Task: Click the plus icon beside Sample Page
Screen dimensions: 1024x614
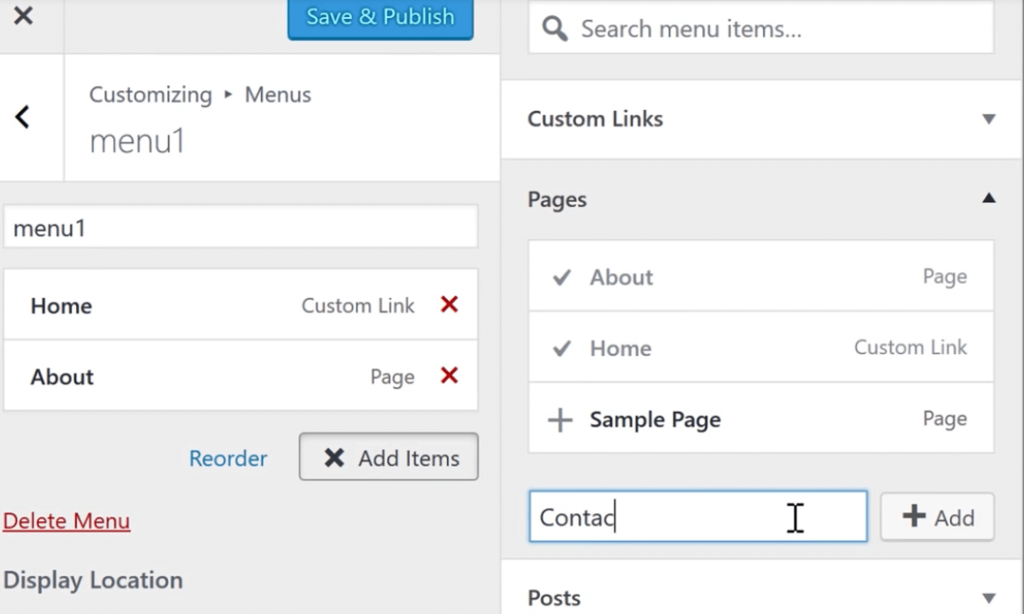Action: click(x=560, y=420)
